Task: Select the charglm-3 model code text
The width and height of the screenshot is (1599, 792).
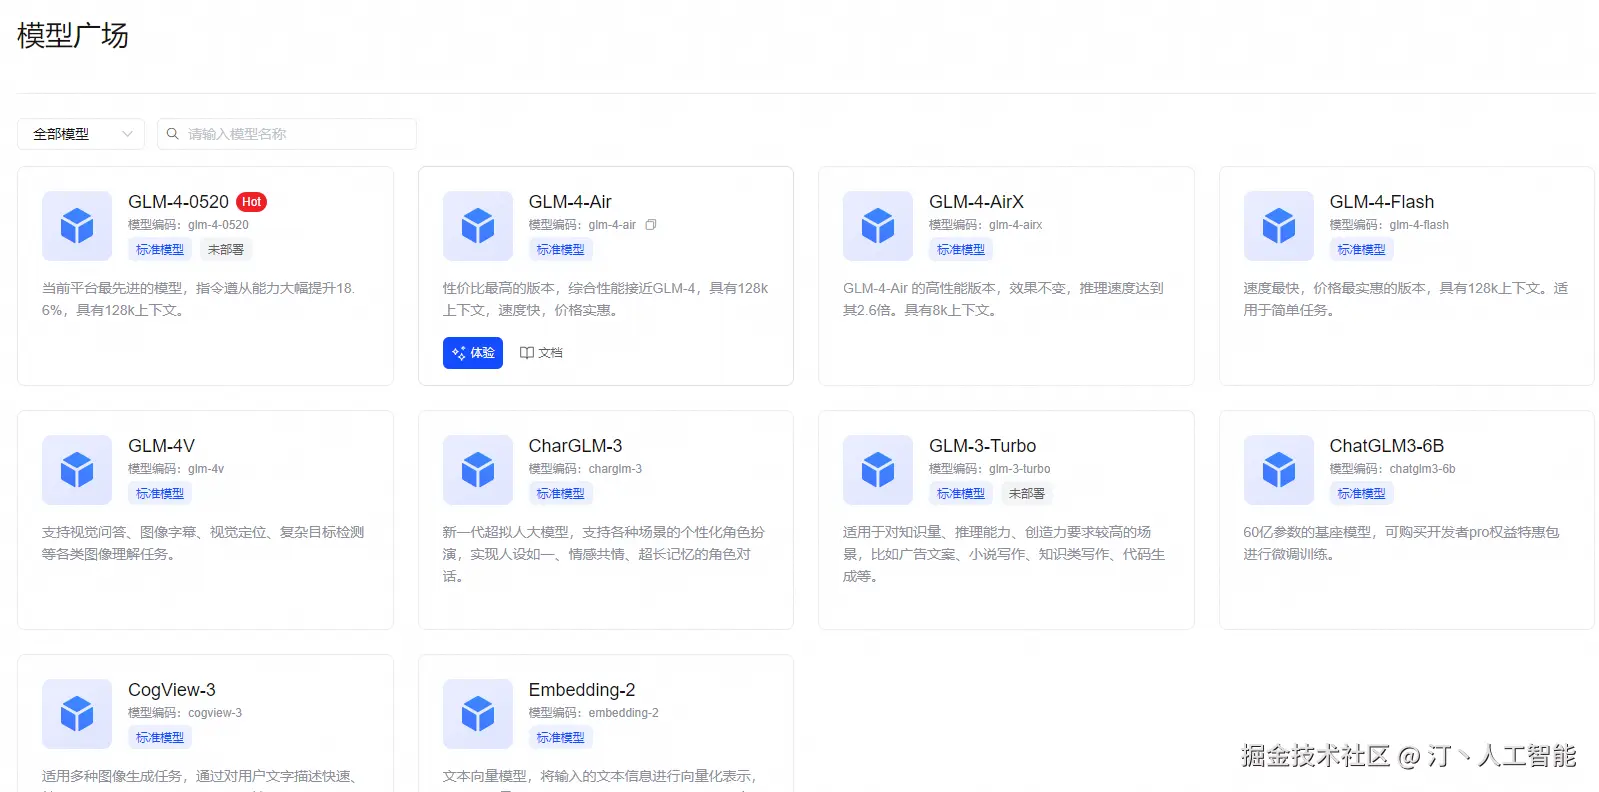Action: 615,469
